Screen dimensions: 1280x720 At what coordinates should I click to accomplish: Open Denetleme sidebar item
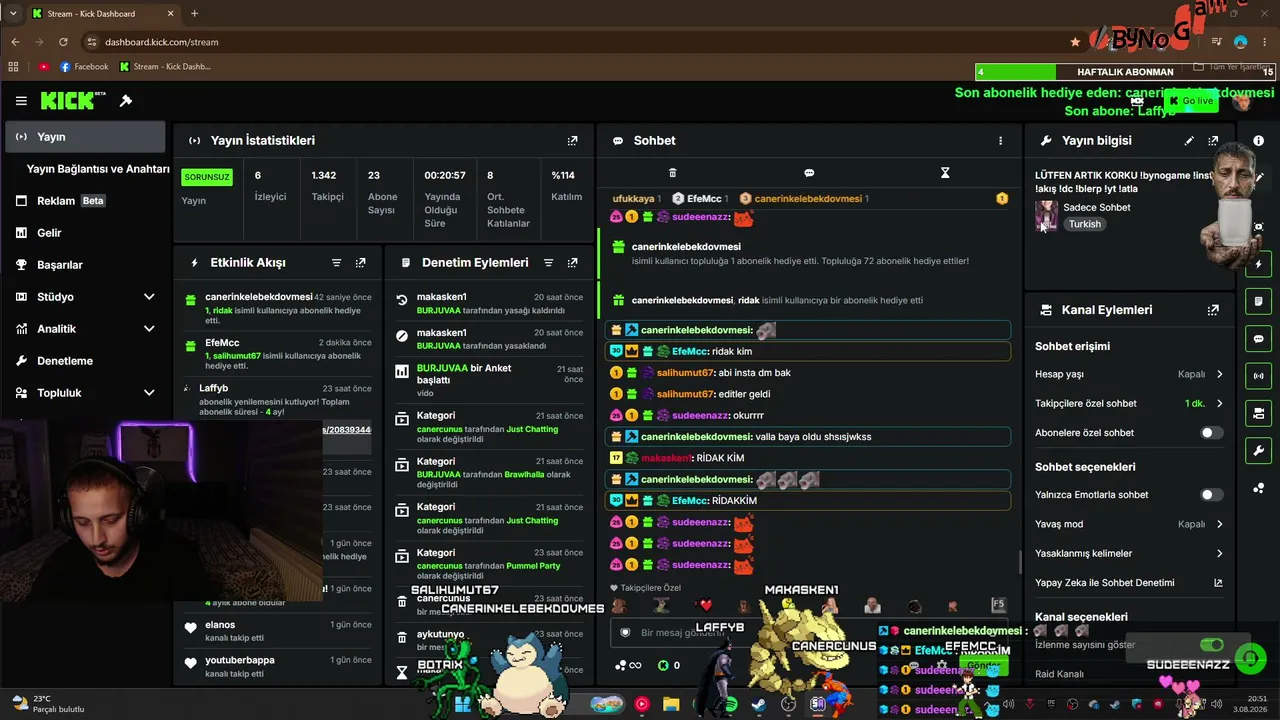84,361
